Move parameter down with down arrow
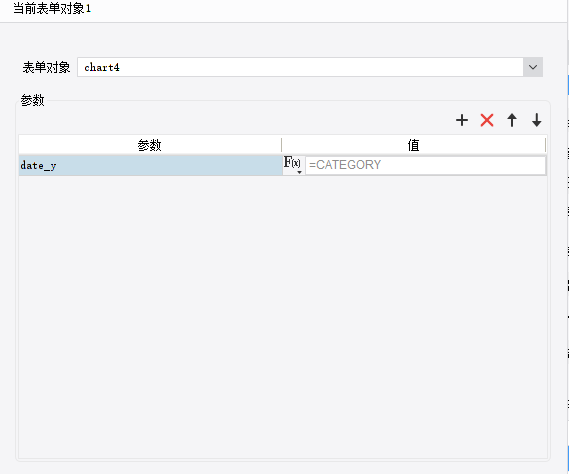 [x=536, y=120]
